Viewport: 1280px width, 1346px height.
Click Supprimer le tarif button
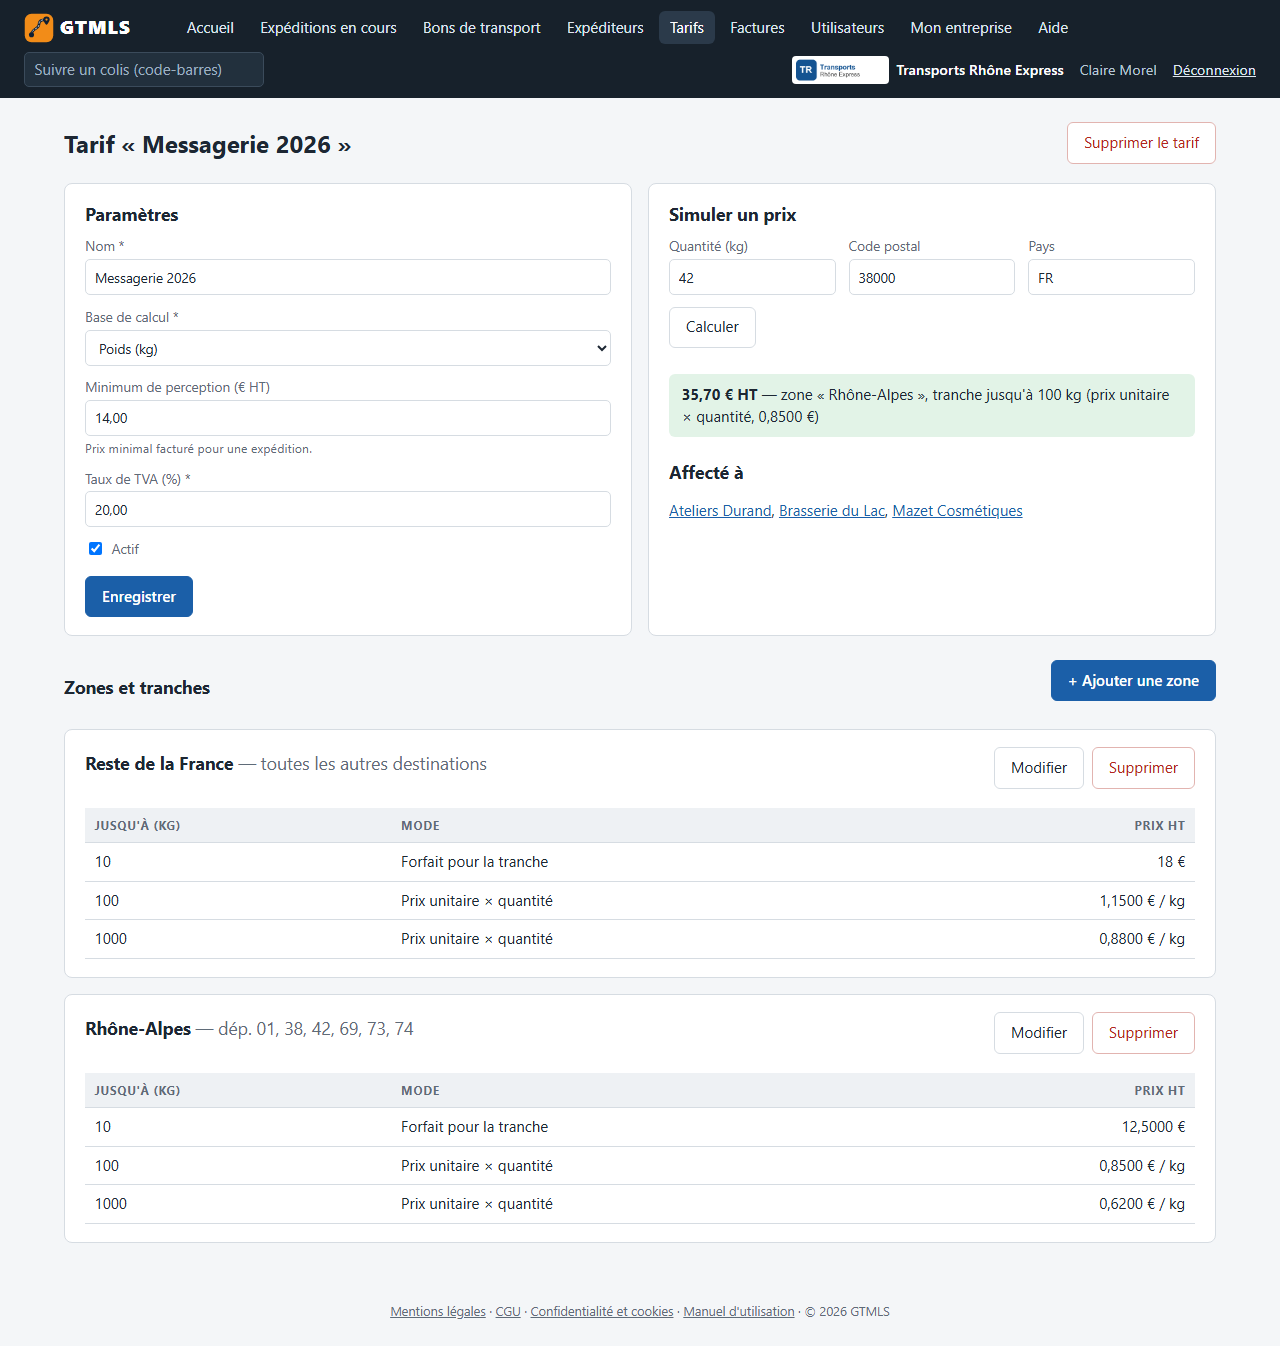tap(1141, 143)
